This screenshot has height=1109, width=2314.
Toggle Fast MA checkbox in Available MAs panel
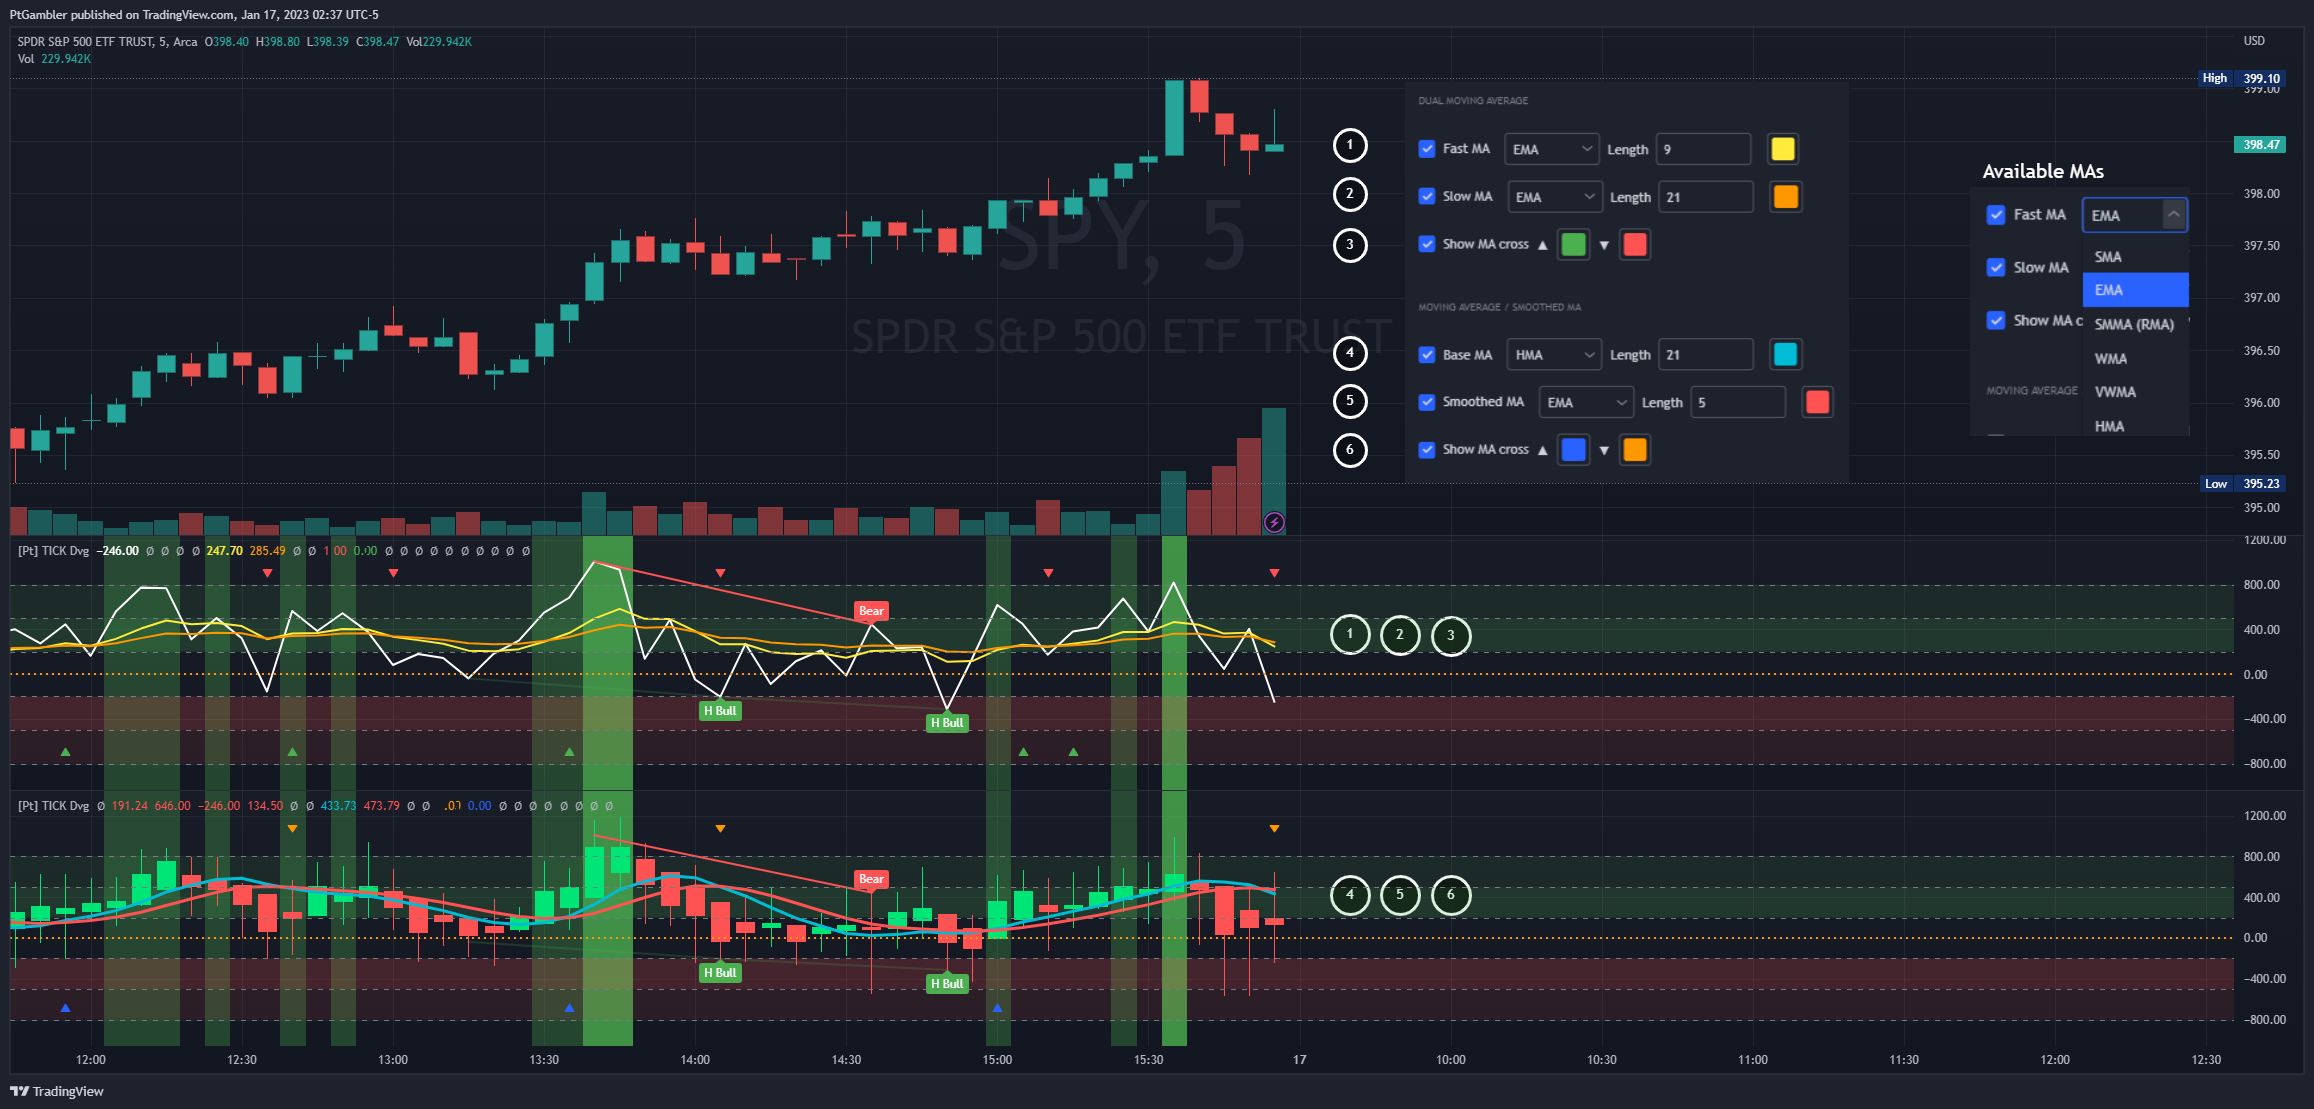[x=1996, y=215]
